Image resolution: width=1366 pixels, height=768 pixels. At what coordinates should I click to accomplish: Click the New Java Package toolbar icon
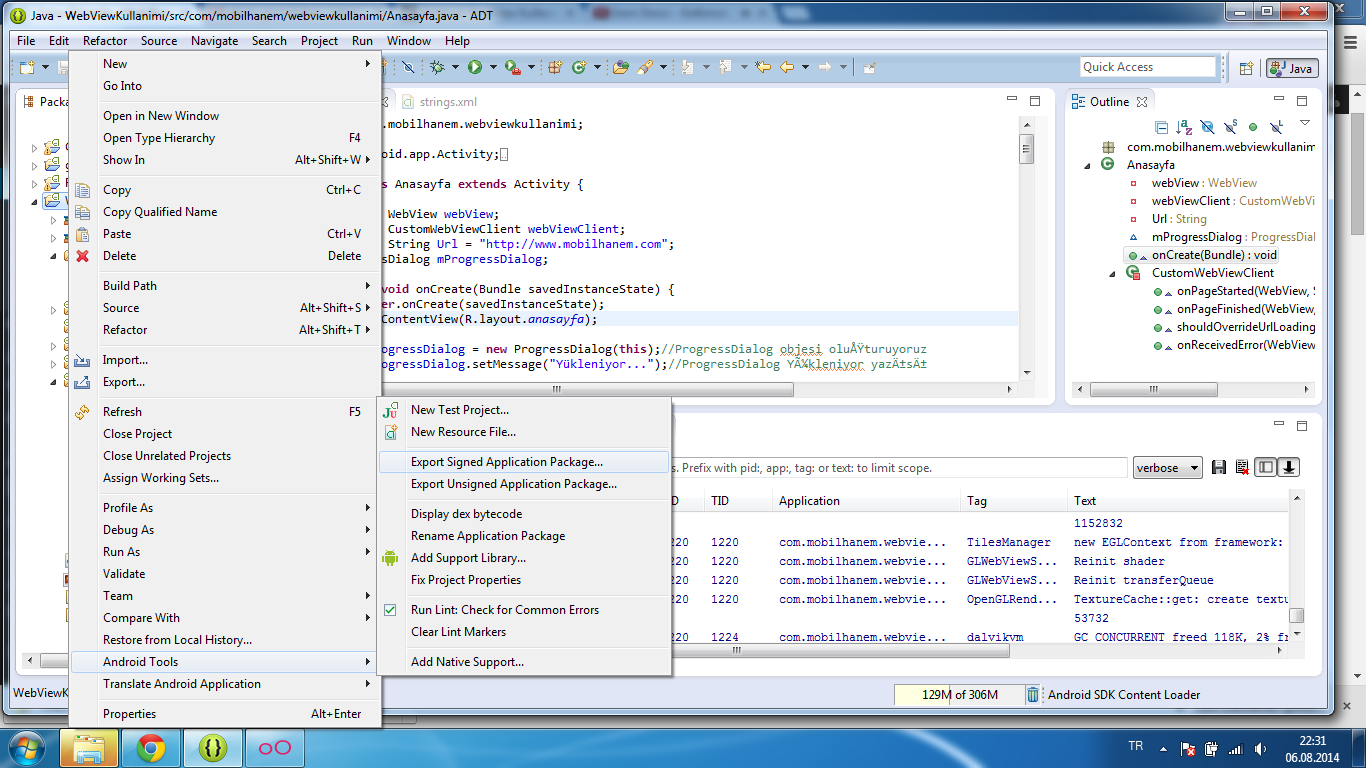[556, 67]
